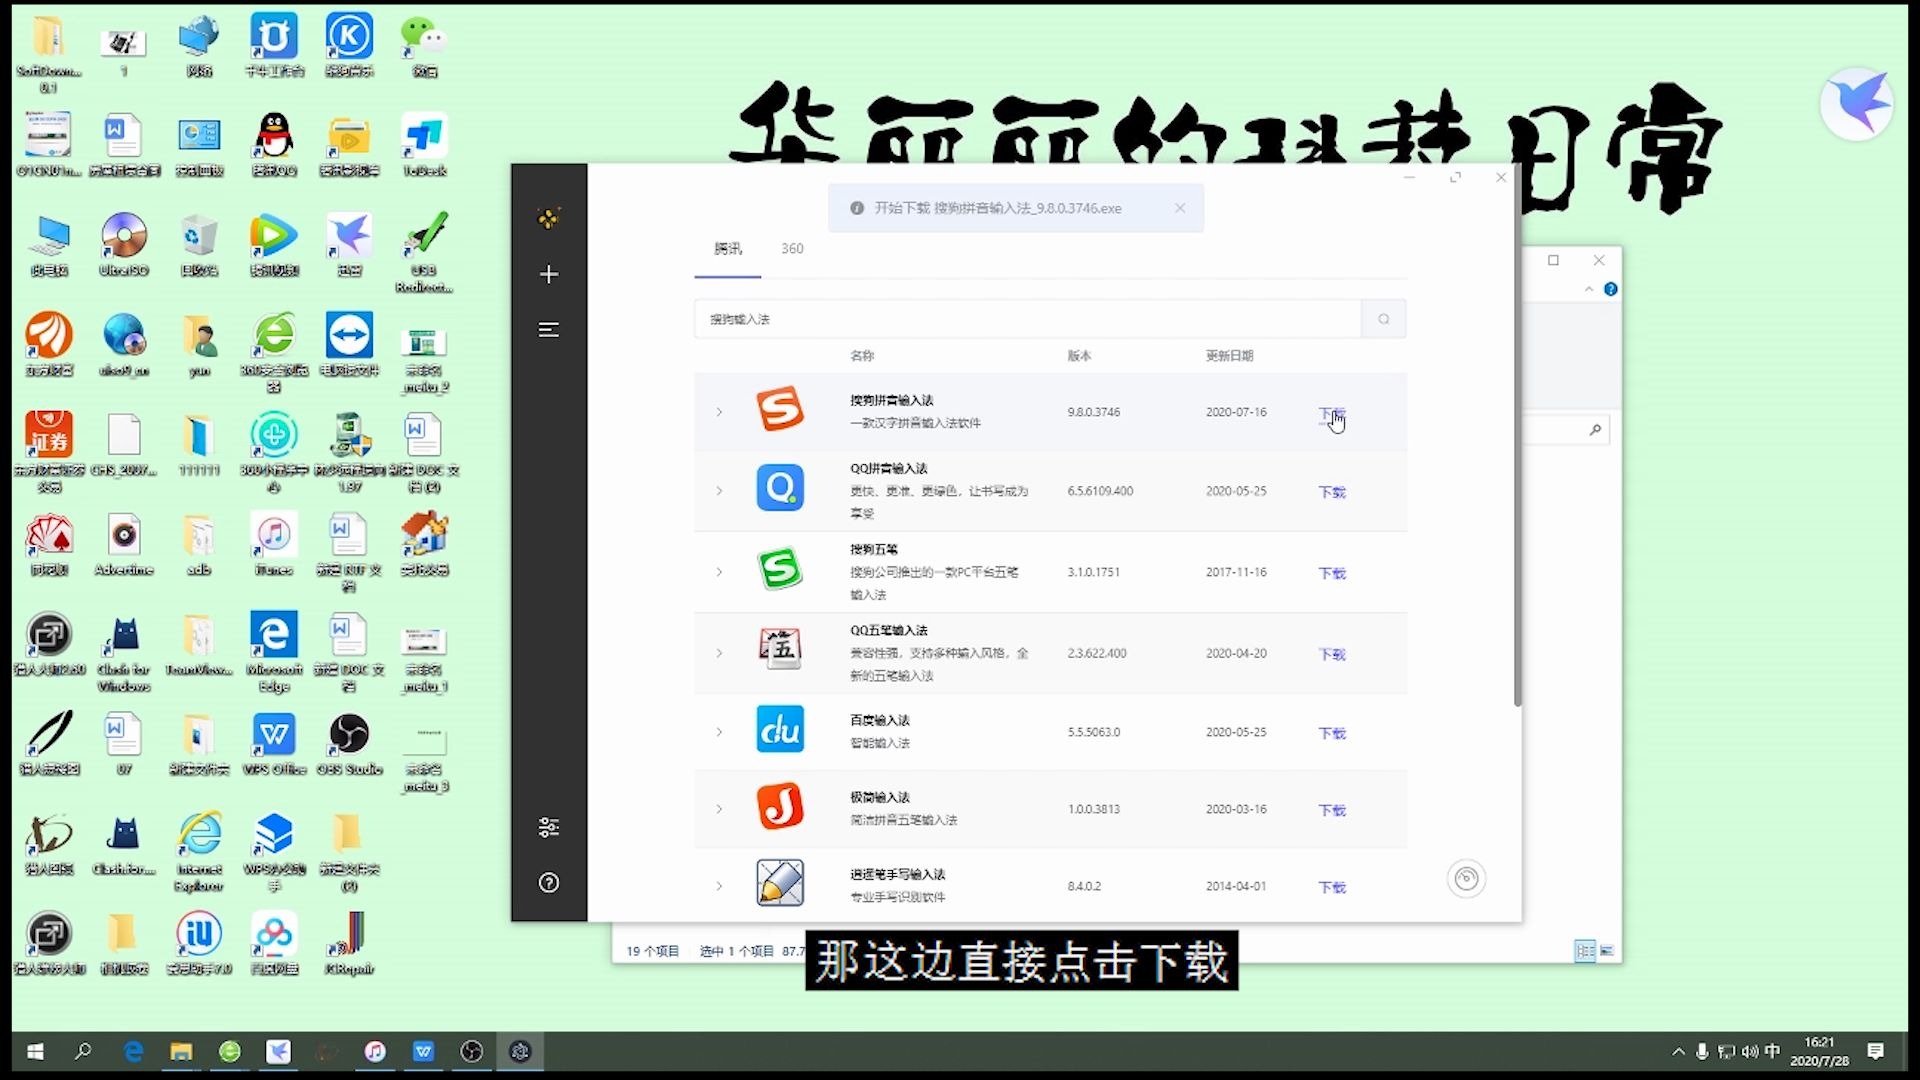
Task: Open File Explorer from the taskbar
Action: 181,1051
